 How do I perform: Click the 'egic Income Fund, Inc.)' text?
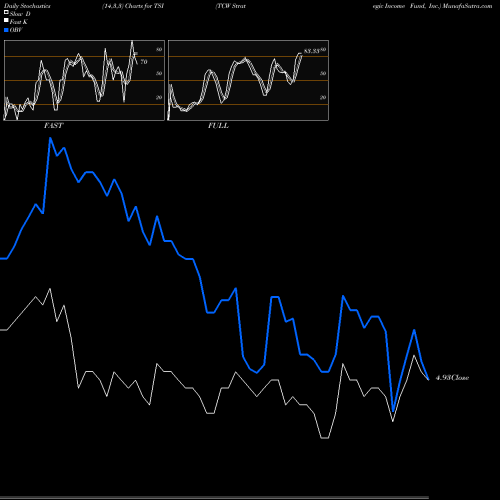click(407, 6)
